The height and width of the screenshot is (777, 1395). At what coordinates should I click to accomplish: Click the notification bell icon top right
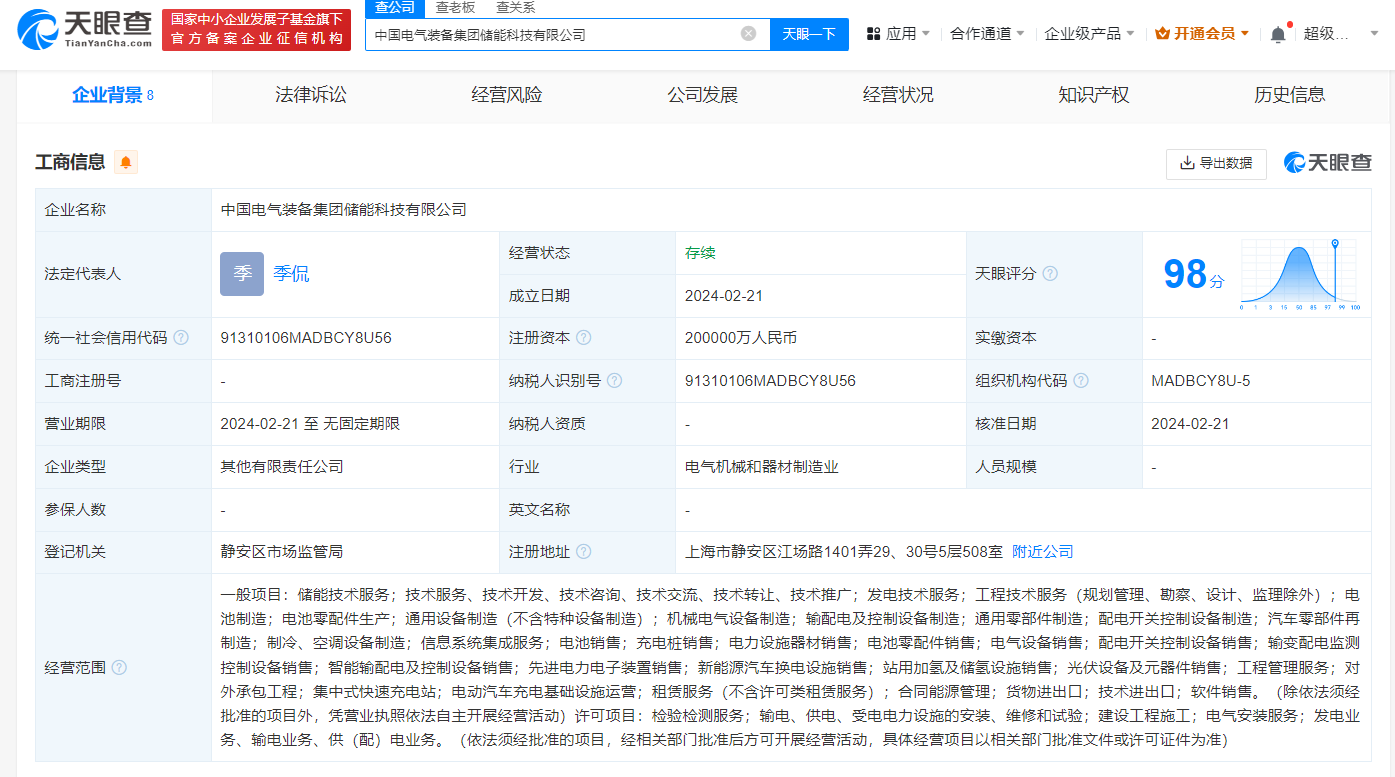point(1277,32)
